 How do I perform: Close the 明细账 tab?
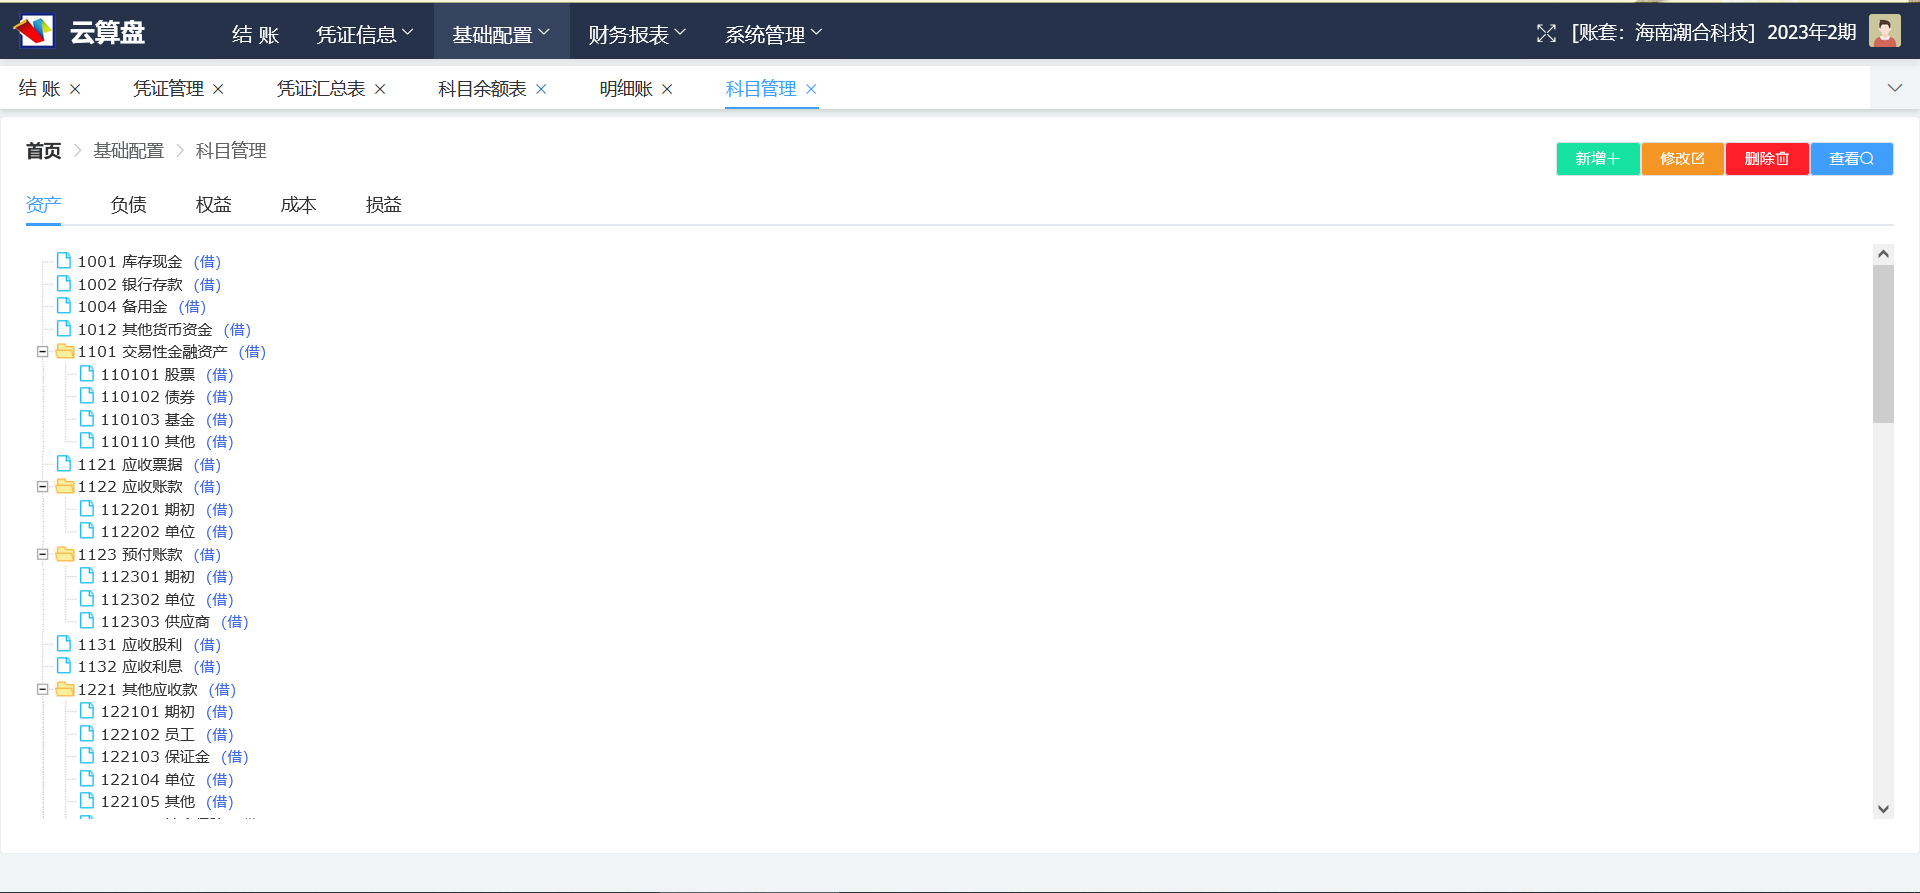click(x=667, y=89)
